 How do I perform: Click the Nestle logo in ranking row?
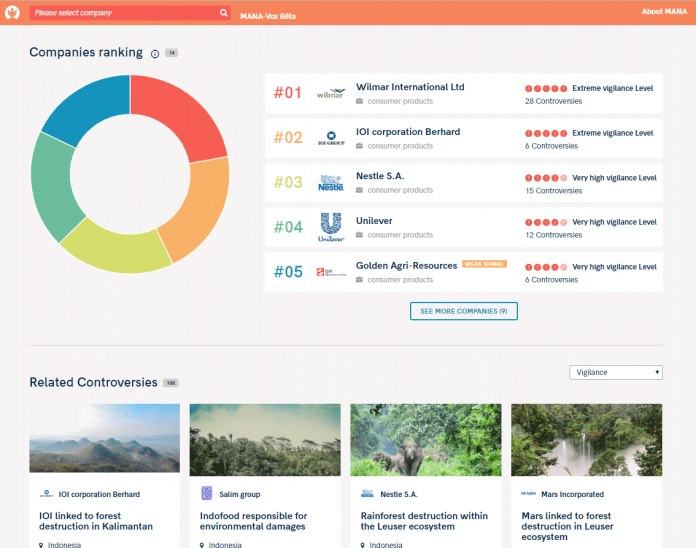tap(331, 183)
